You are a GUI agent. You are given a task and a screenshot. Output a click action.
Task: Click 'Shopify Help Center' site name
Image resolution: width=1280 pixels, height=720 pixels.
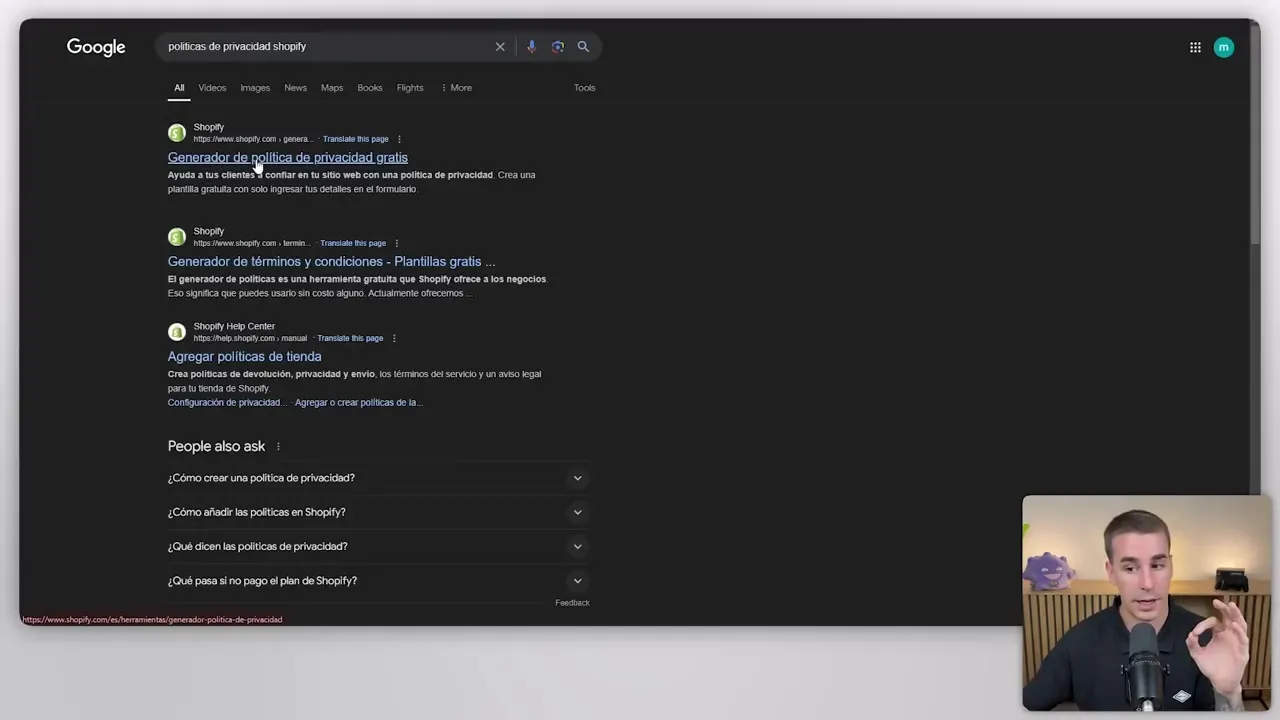(x=234, y=326)
